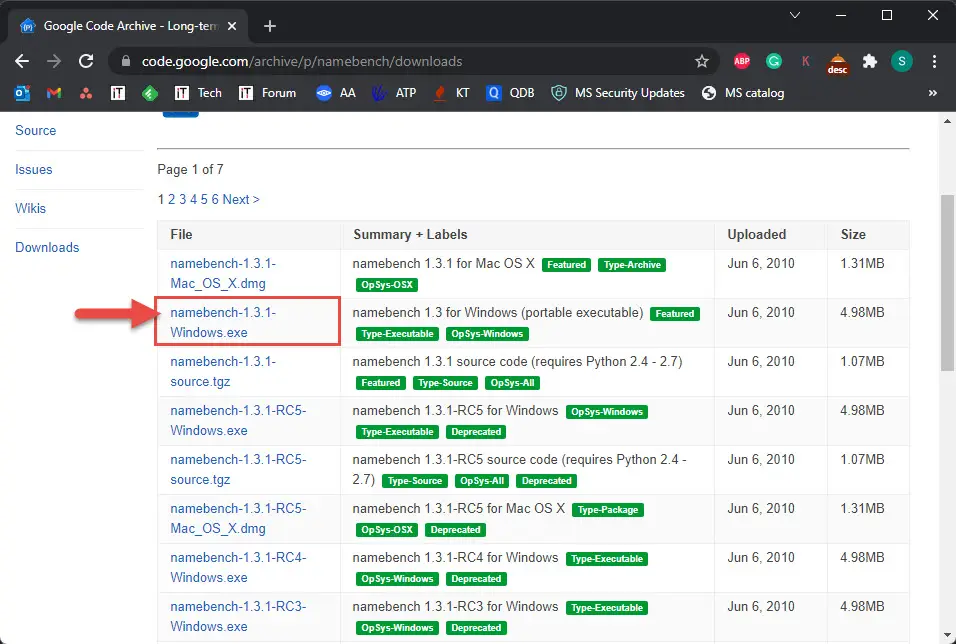
Task: Open the Tech bookmark
Action: [198, 93]
